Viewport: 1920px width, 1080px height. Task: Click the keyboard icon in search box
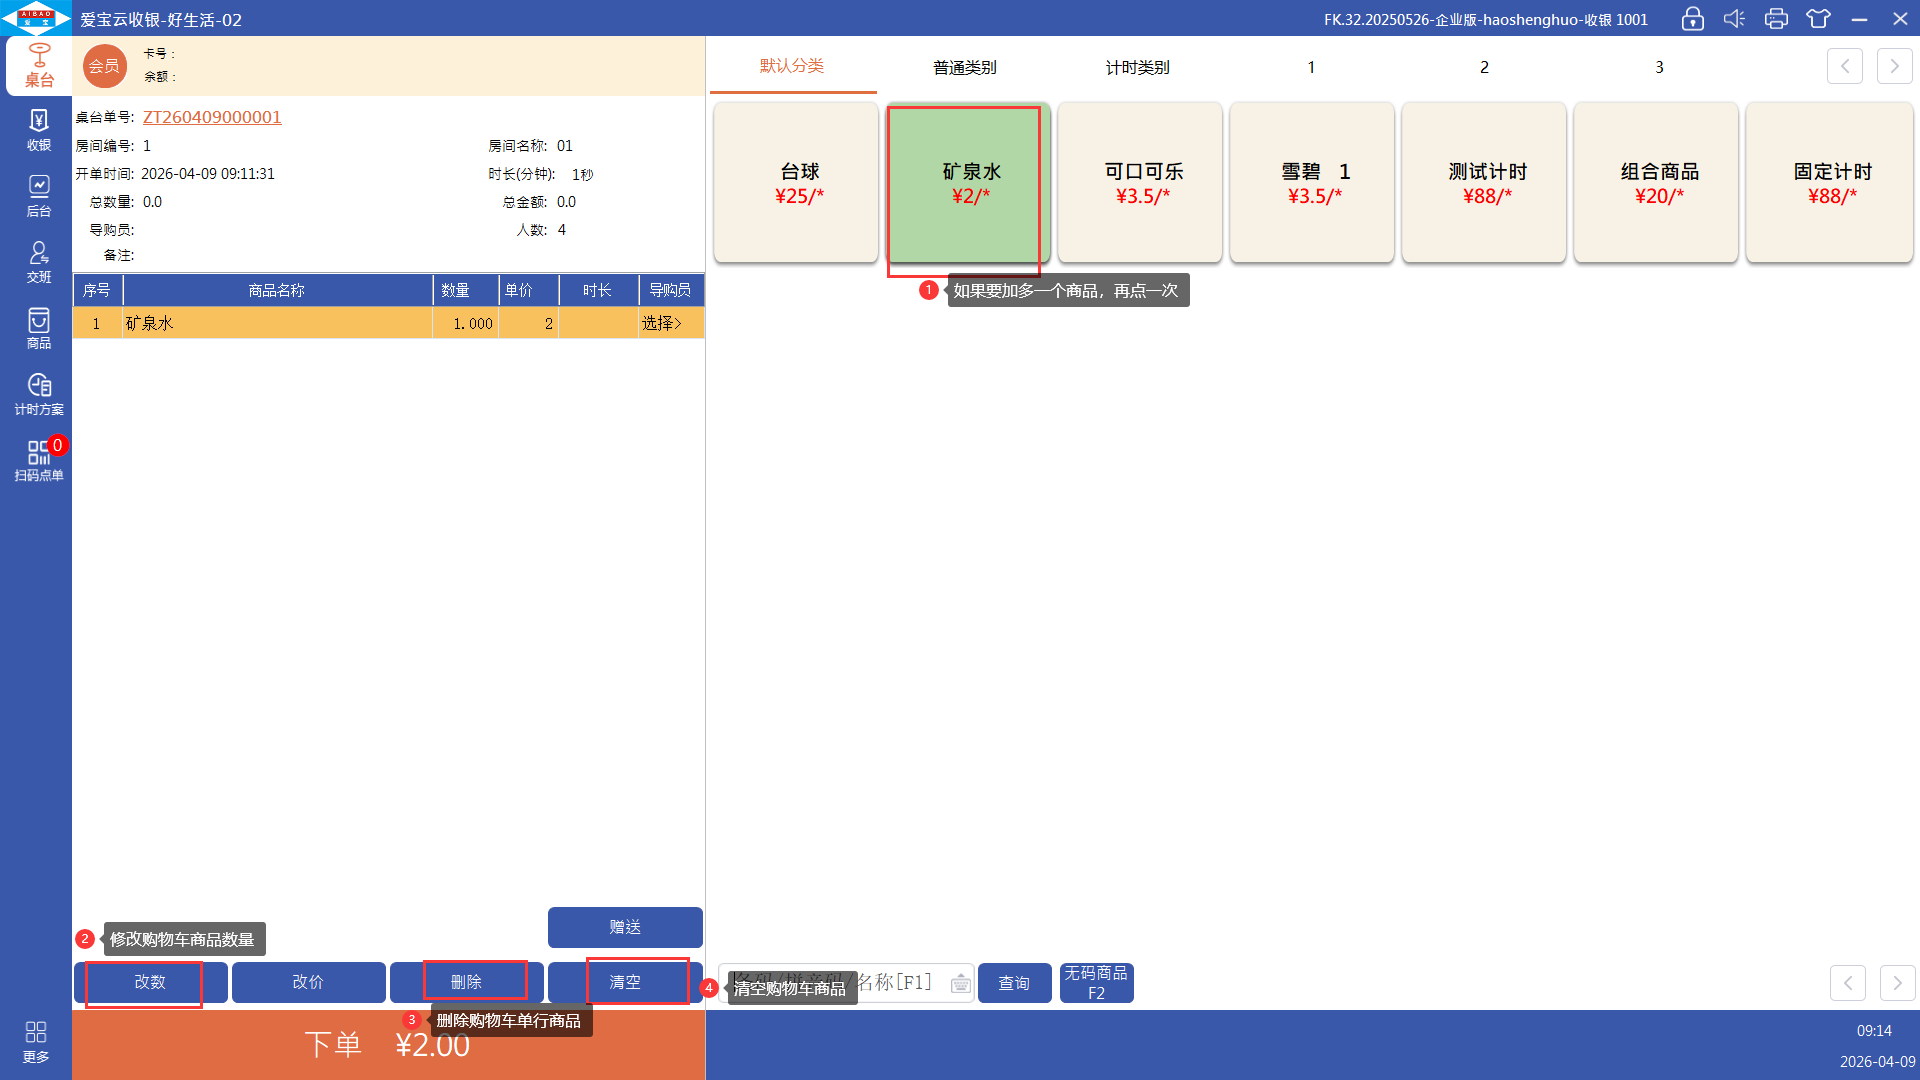(960, 984)
